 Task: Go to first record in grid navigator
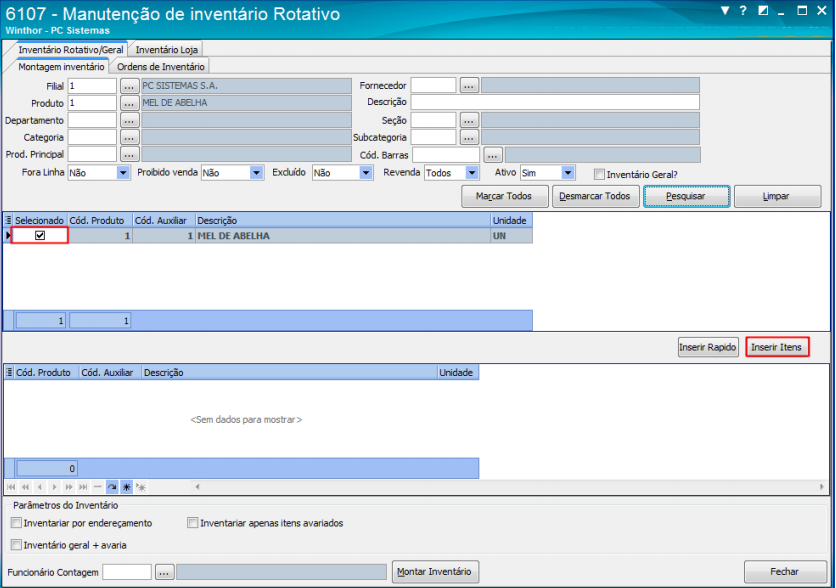tap(11, 487)
